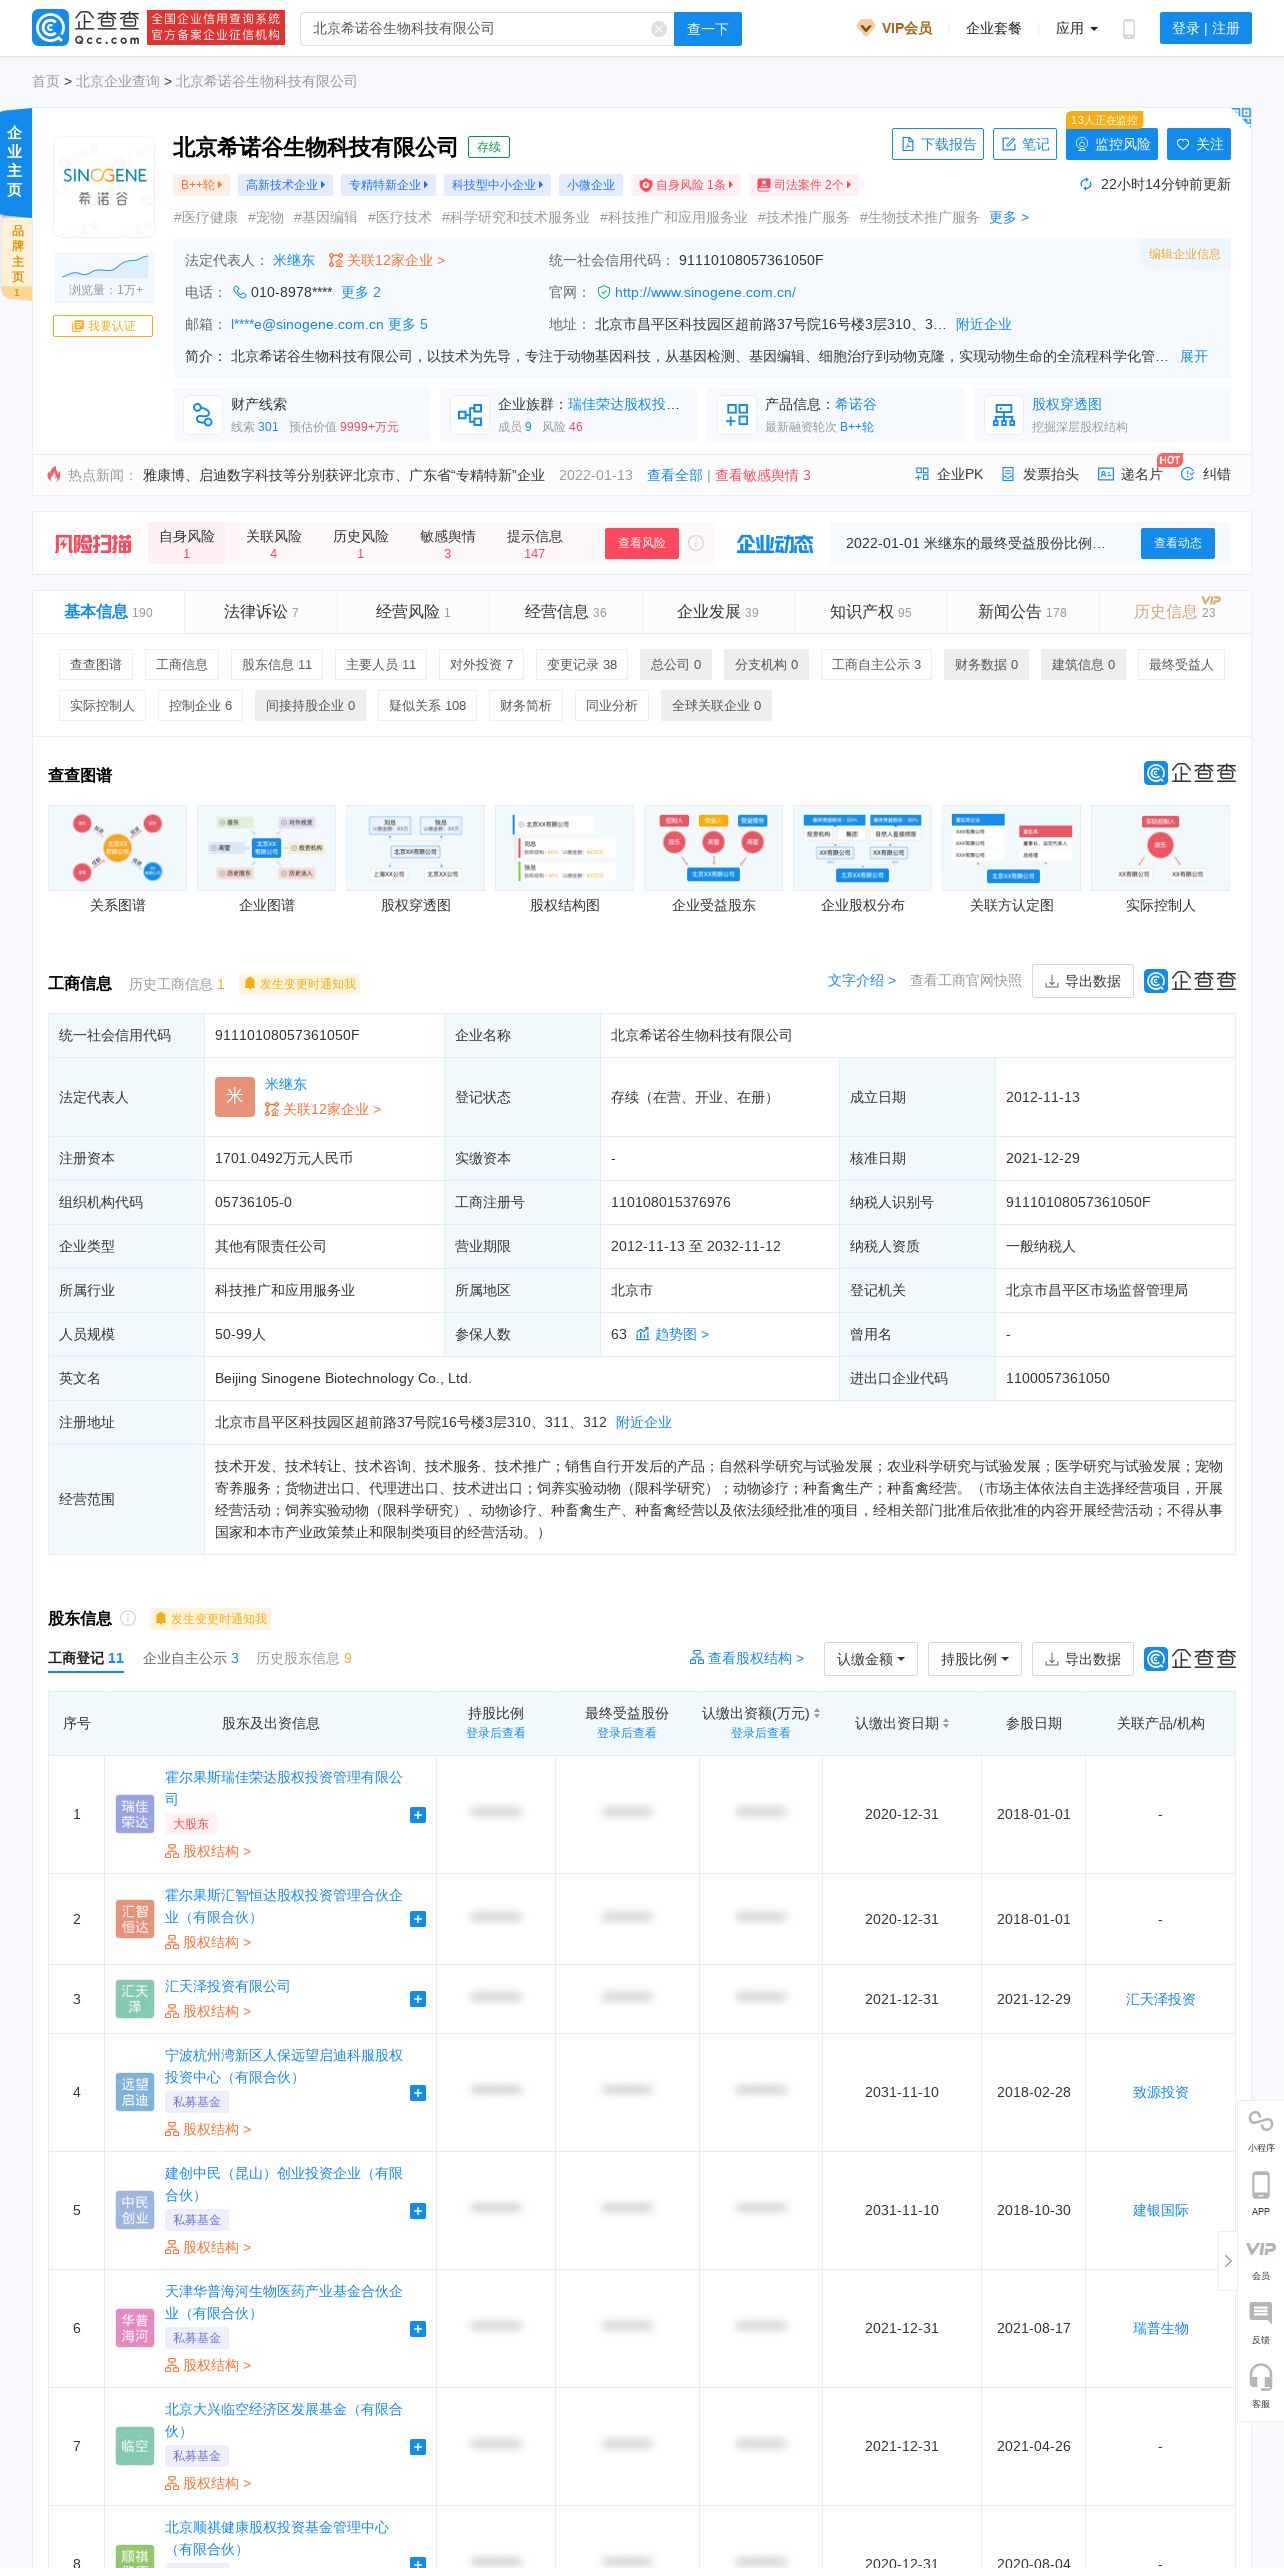The height and width of the screenshot is (2568, 1284).
Task: Click the 股东信息 info icon
Action: coord(128,1618)
